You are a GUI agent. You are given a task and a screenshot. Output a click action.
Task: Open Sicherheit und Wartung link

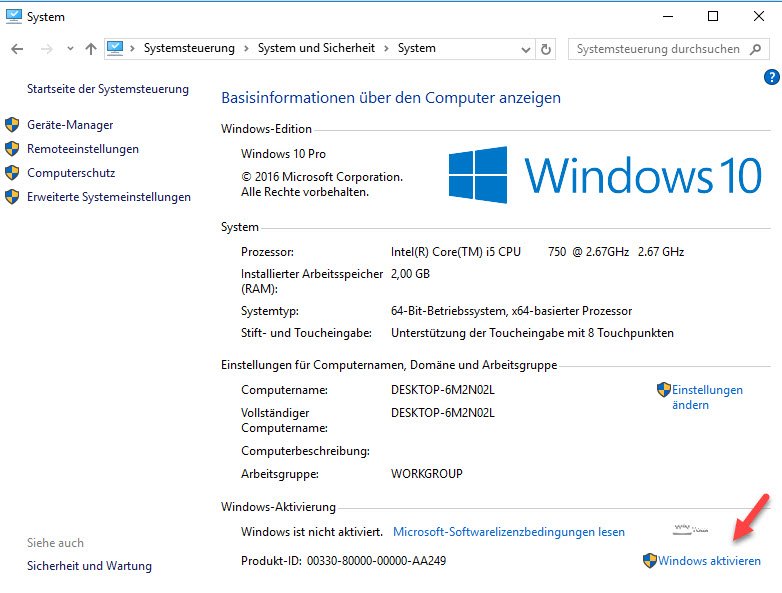(x=89, y=566)
